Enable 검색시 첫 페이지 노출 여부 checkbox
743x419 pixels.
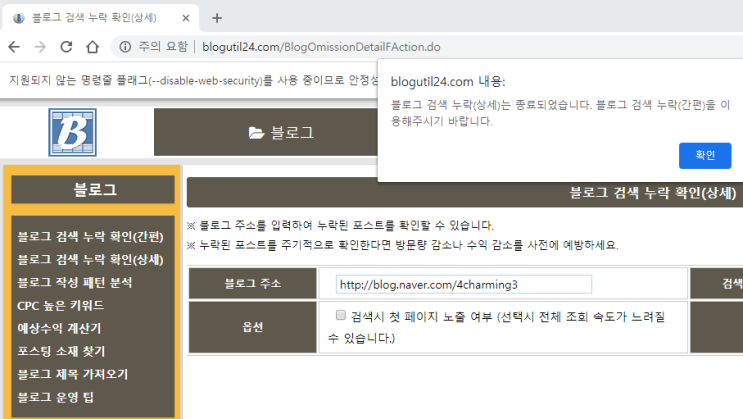coord(341,315)
